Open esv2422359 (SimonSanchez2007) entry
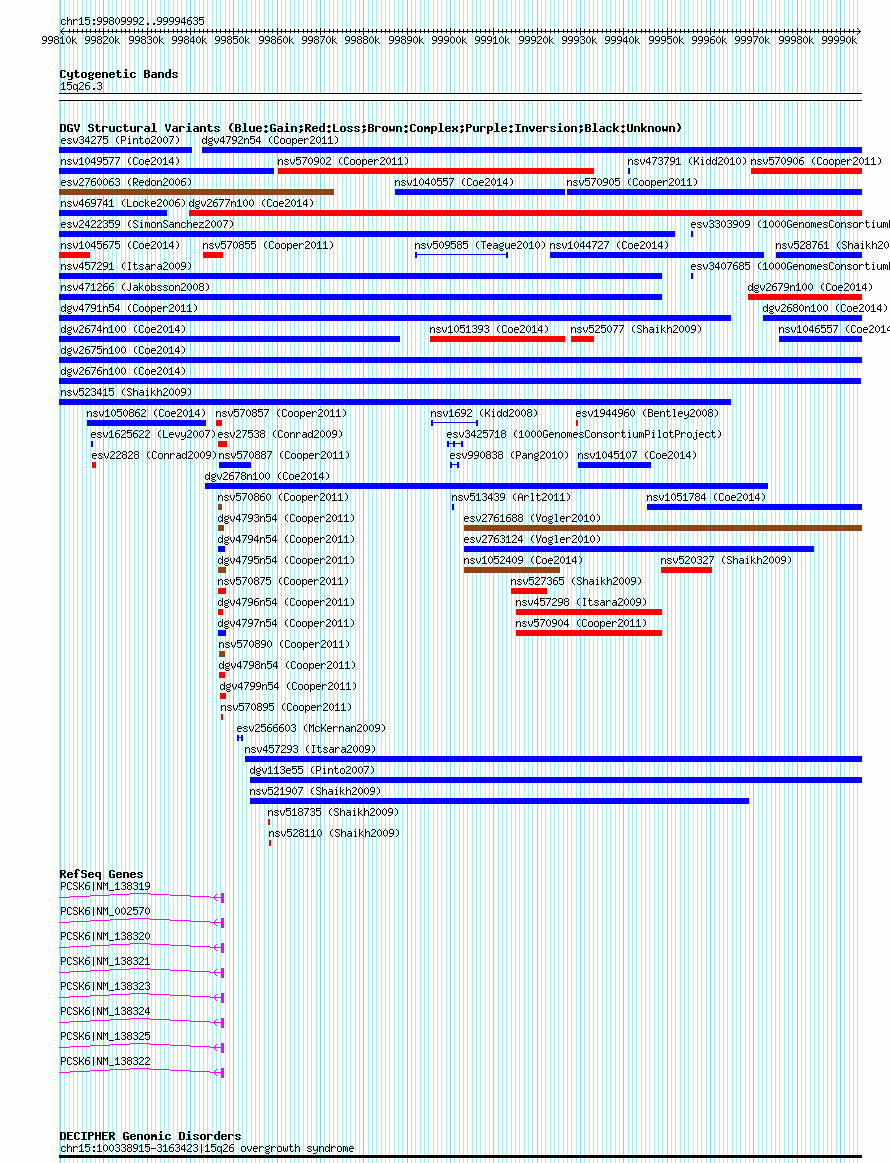This screenshot has width=890, height=1163. tap(147, 224)
